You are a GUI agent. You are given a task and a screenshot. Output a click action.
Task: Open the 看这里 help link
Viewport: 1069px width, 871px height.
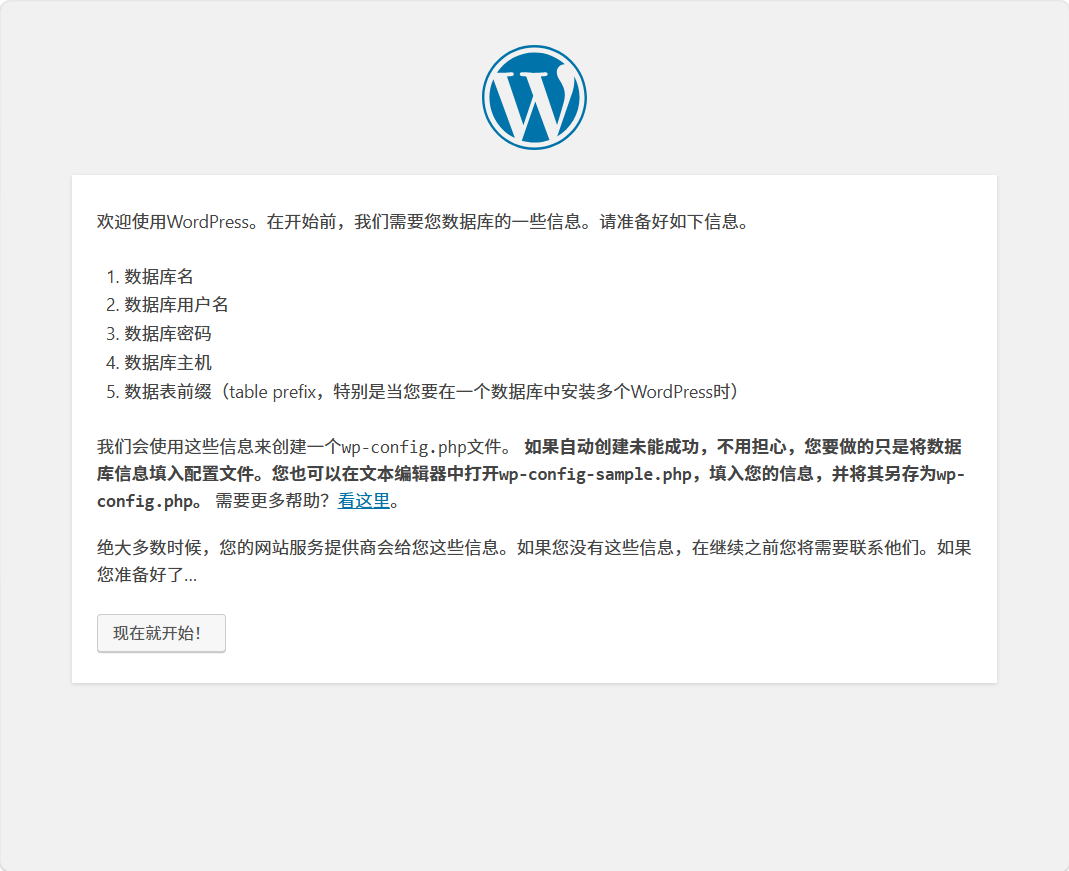pyautogui.click(x=364, y=501)
